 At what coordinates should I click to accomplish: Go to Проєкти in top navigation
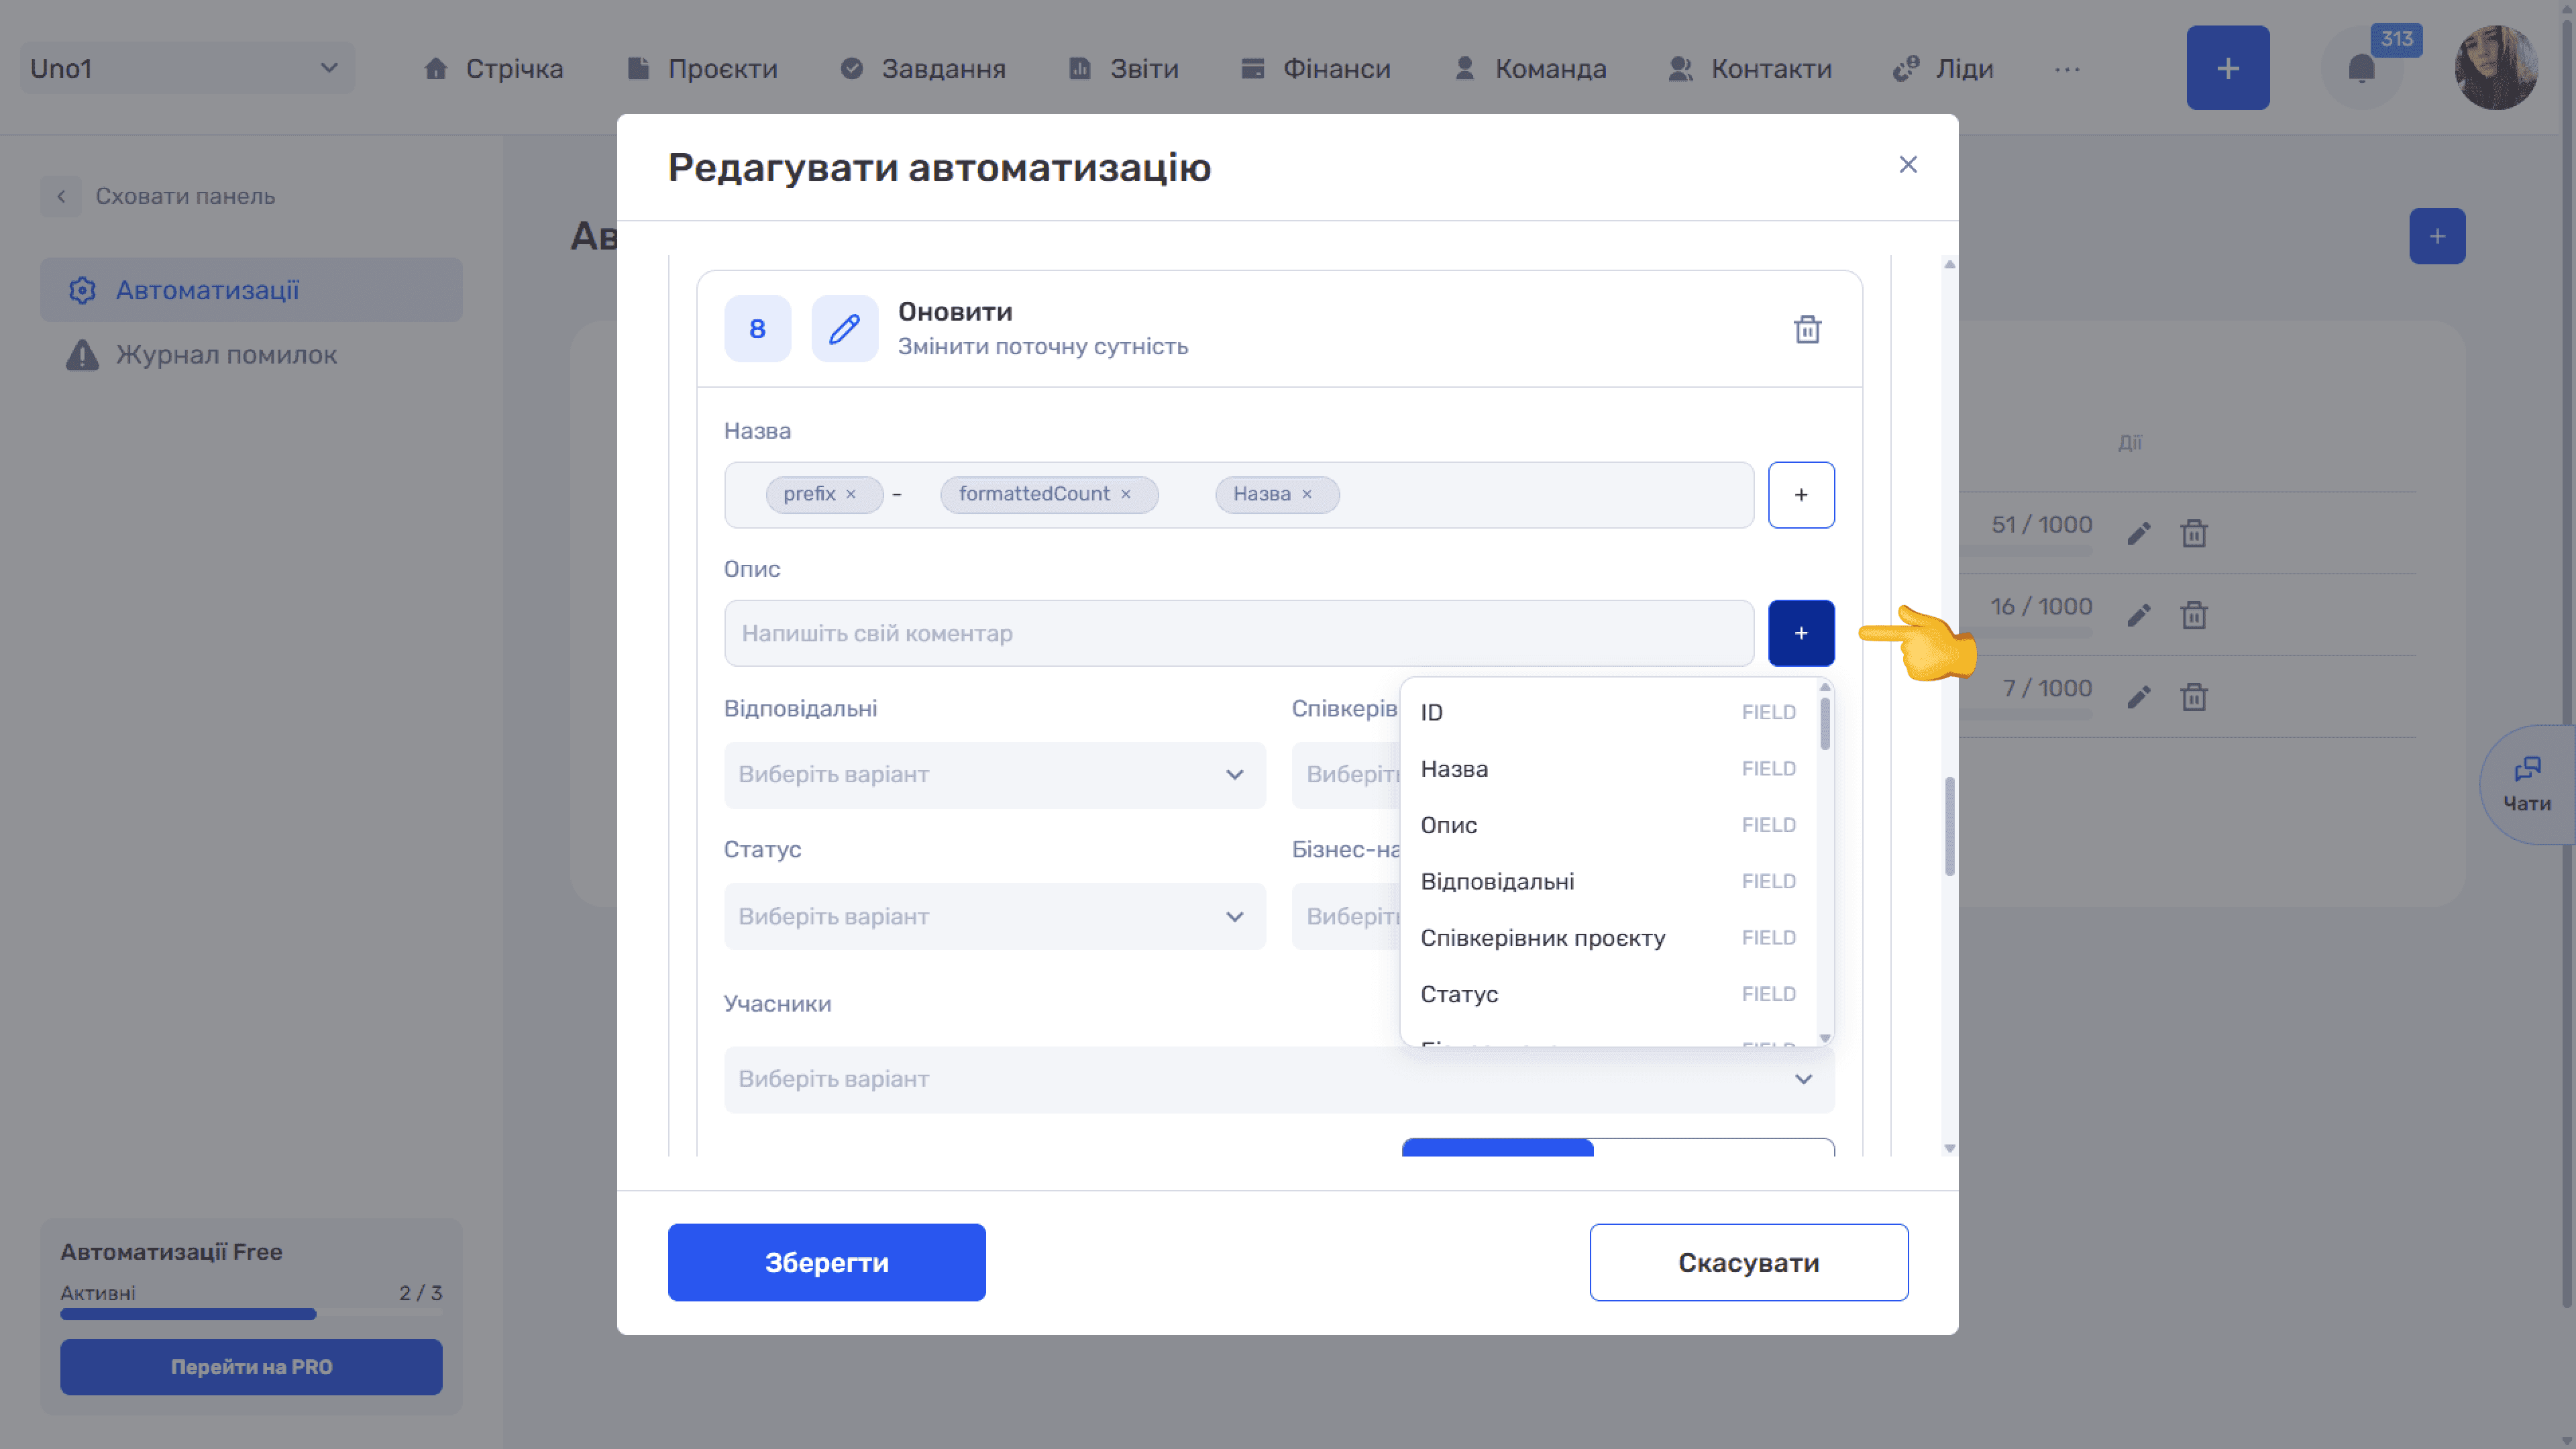coord(702,69)
